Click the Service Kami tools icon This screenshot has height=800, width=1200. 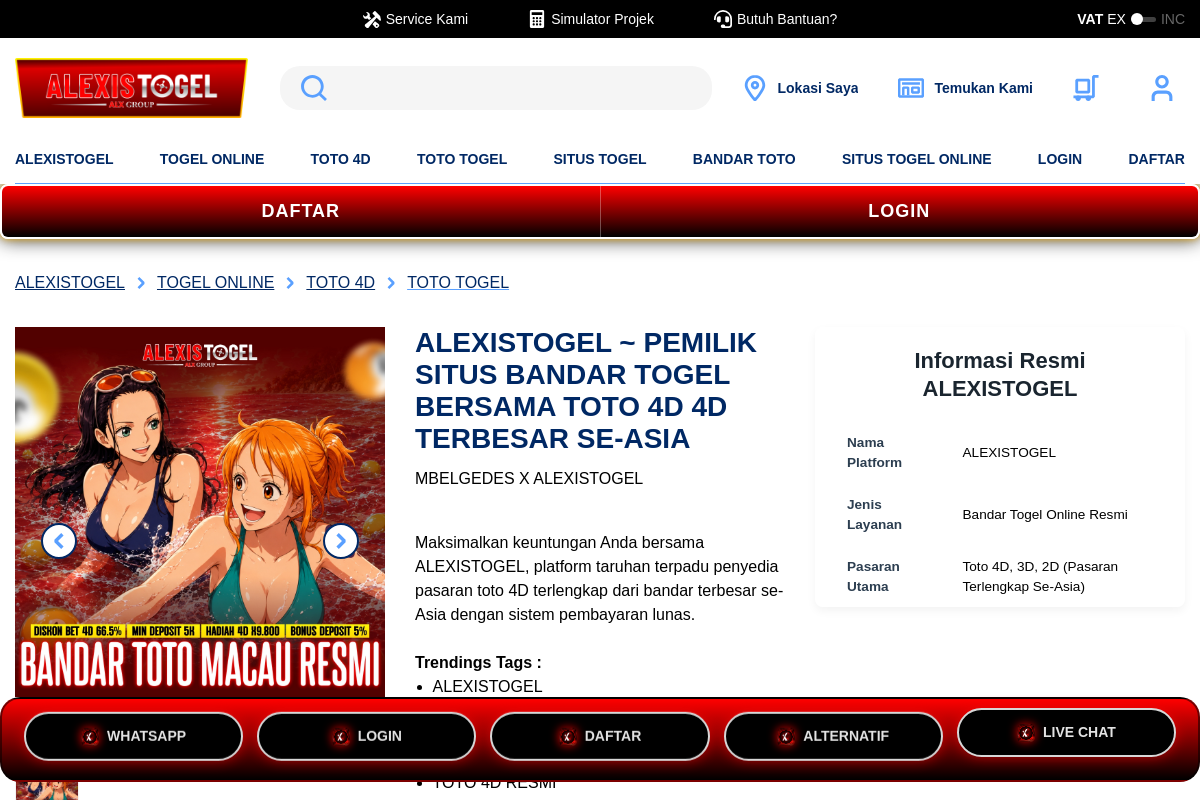click(371, 19)
